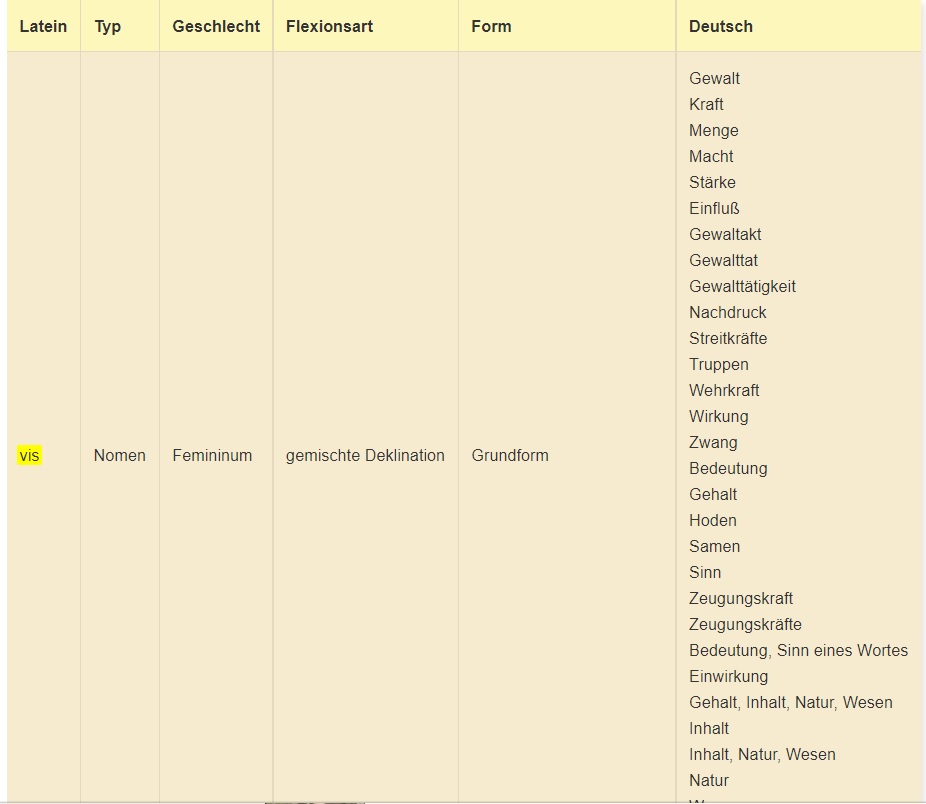Select the translation Gewalttätigkeit
The width and height of the screenshot is (926, 804).
[x=742, y=286]
